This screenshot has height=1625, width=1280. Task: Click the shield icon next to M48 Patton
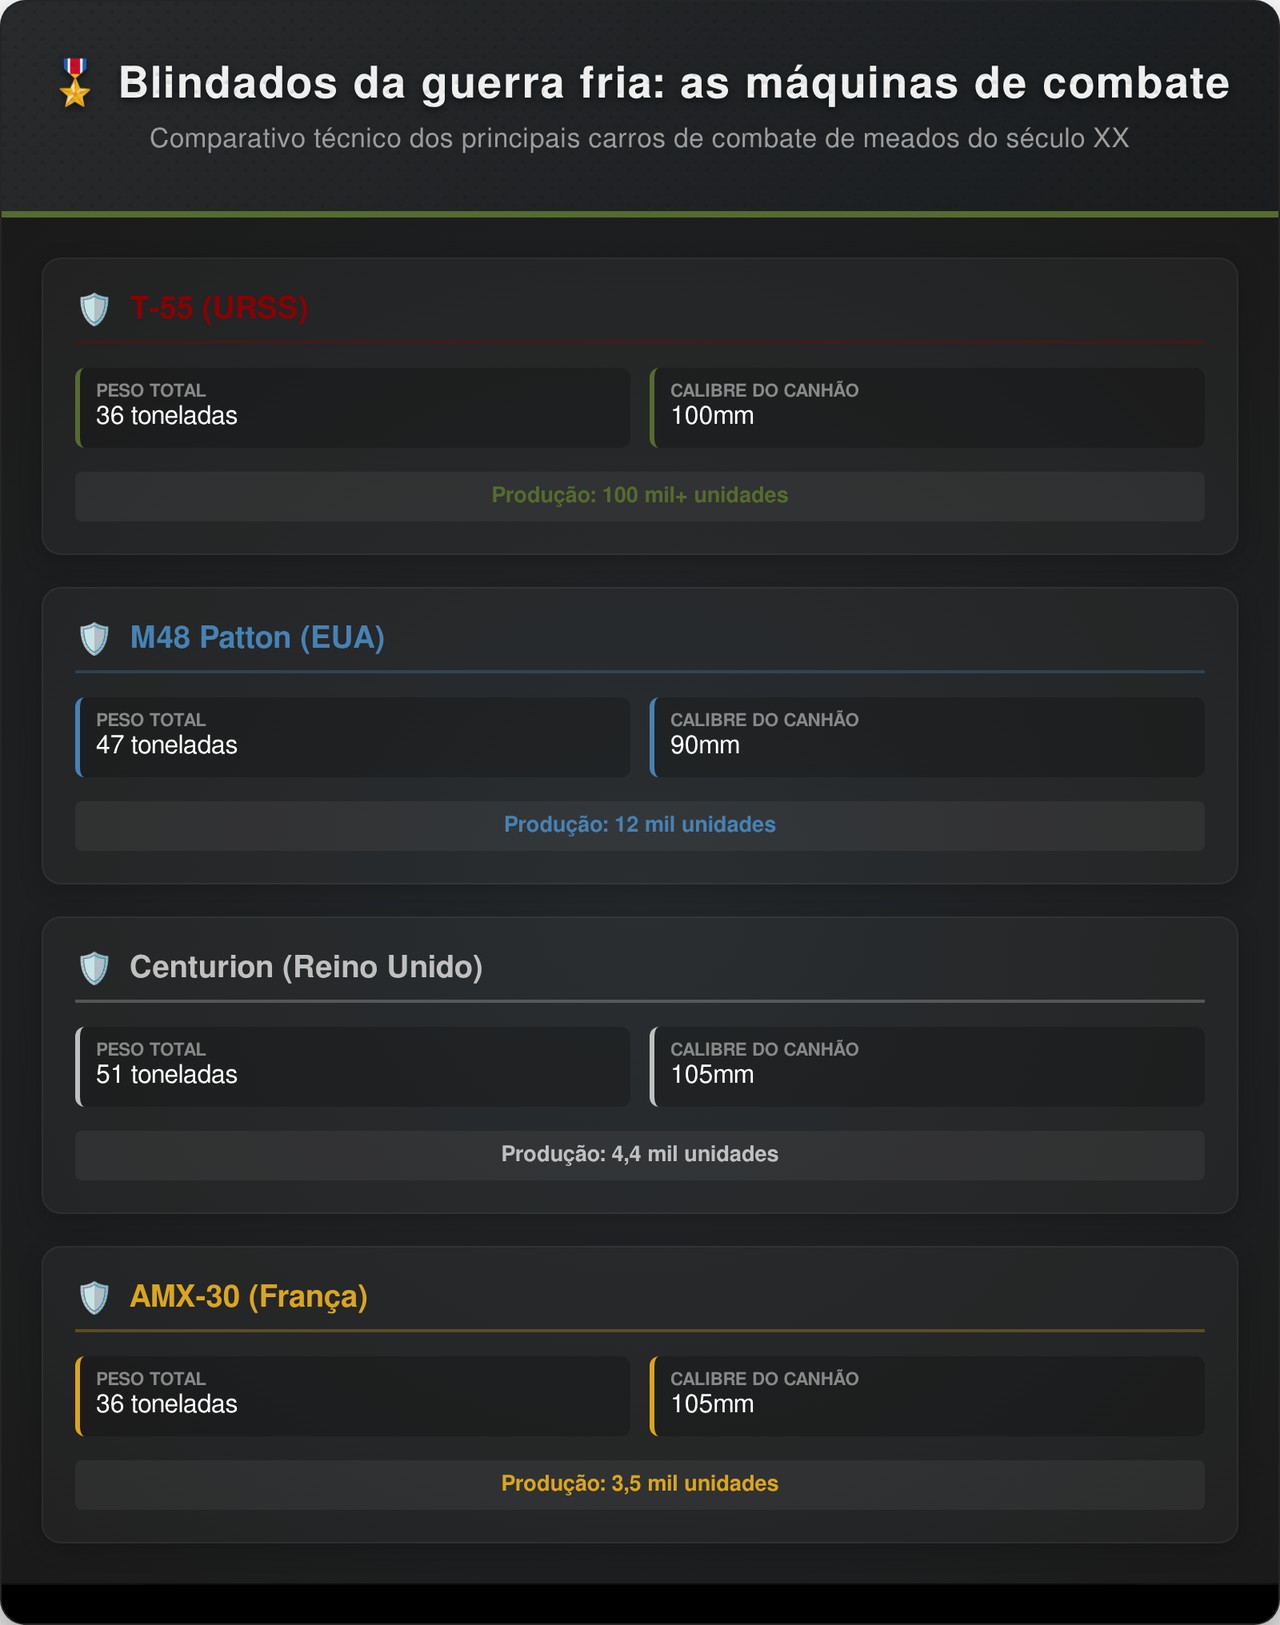tap(94, 638)
